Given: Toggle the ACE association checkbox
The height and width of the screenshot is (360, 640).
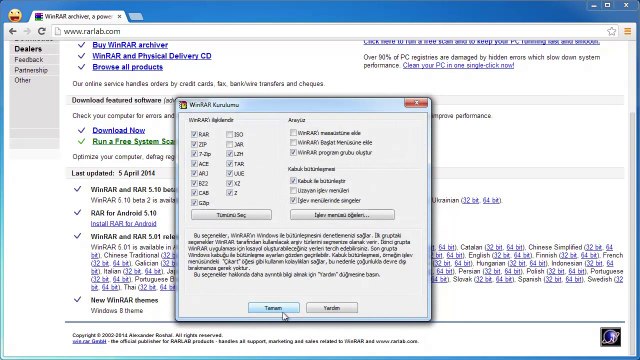Looking at the screenshot, I should tap(194, 164).
